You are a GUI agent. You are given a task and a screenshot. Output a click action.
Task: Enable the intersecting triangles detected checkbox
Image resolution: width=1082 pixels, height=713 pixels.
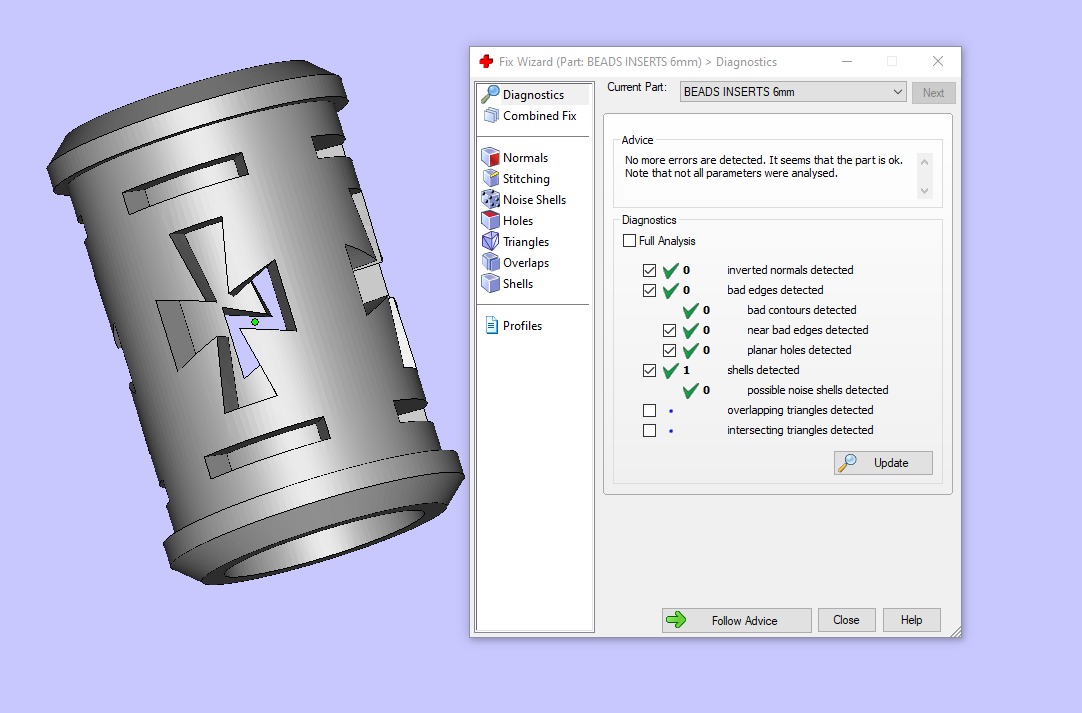click(649, 430)
